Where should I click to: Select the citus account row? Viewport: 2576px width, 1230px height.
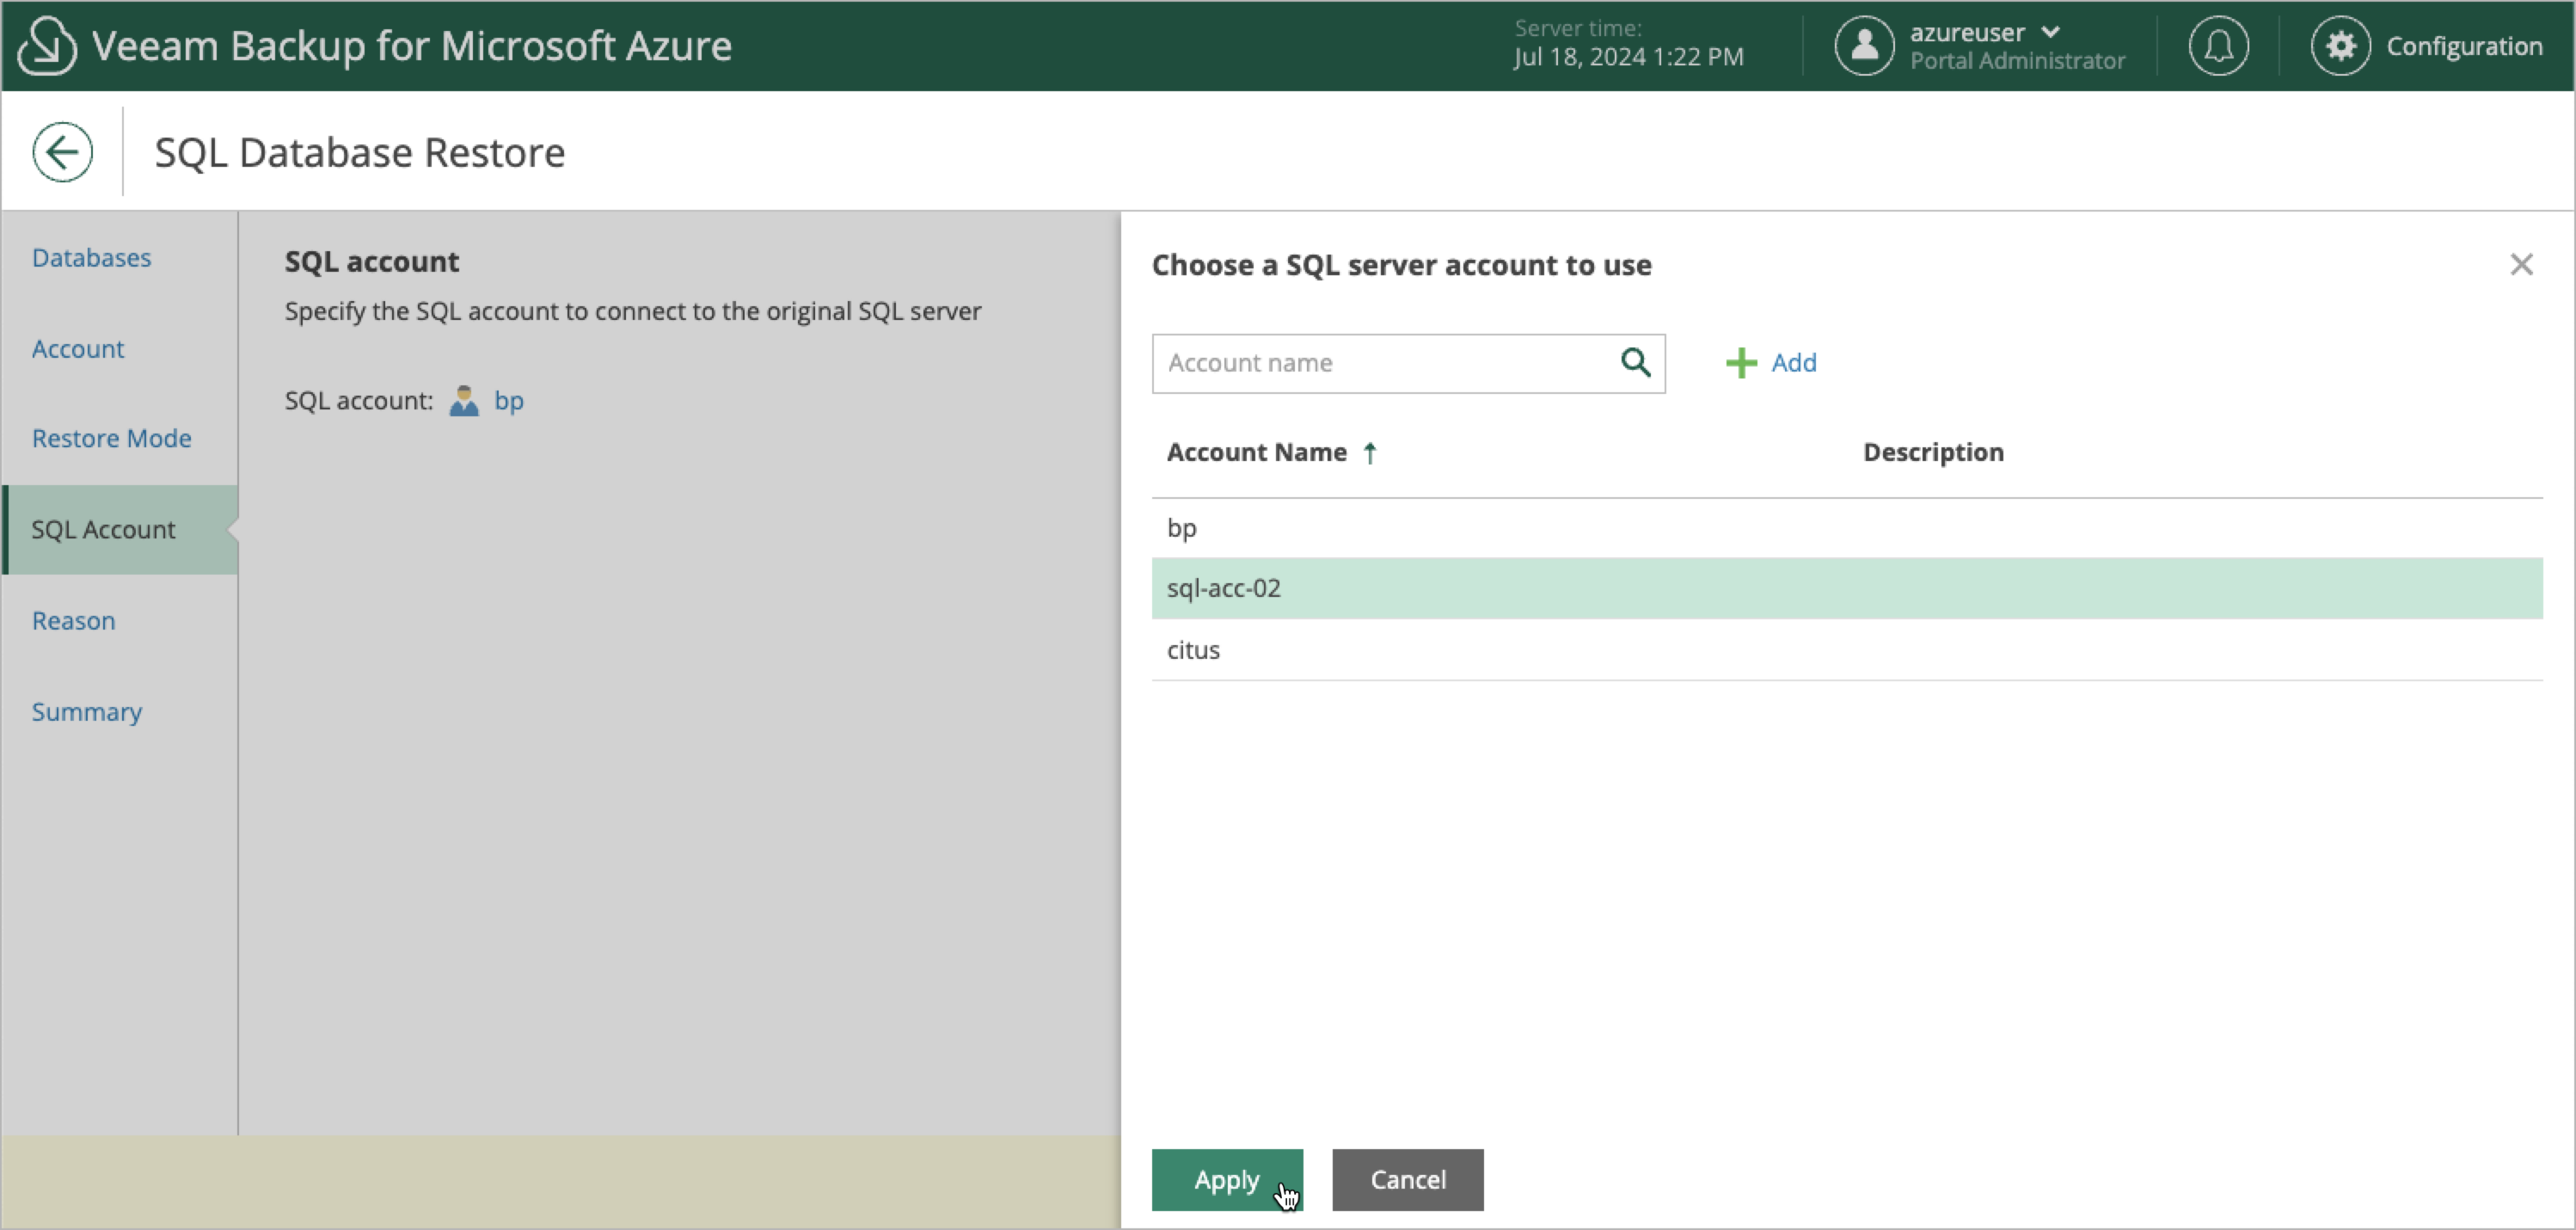[1846, 650]
